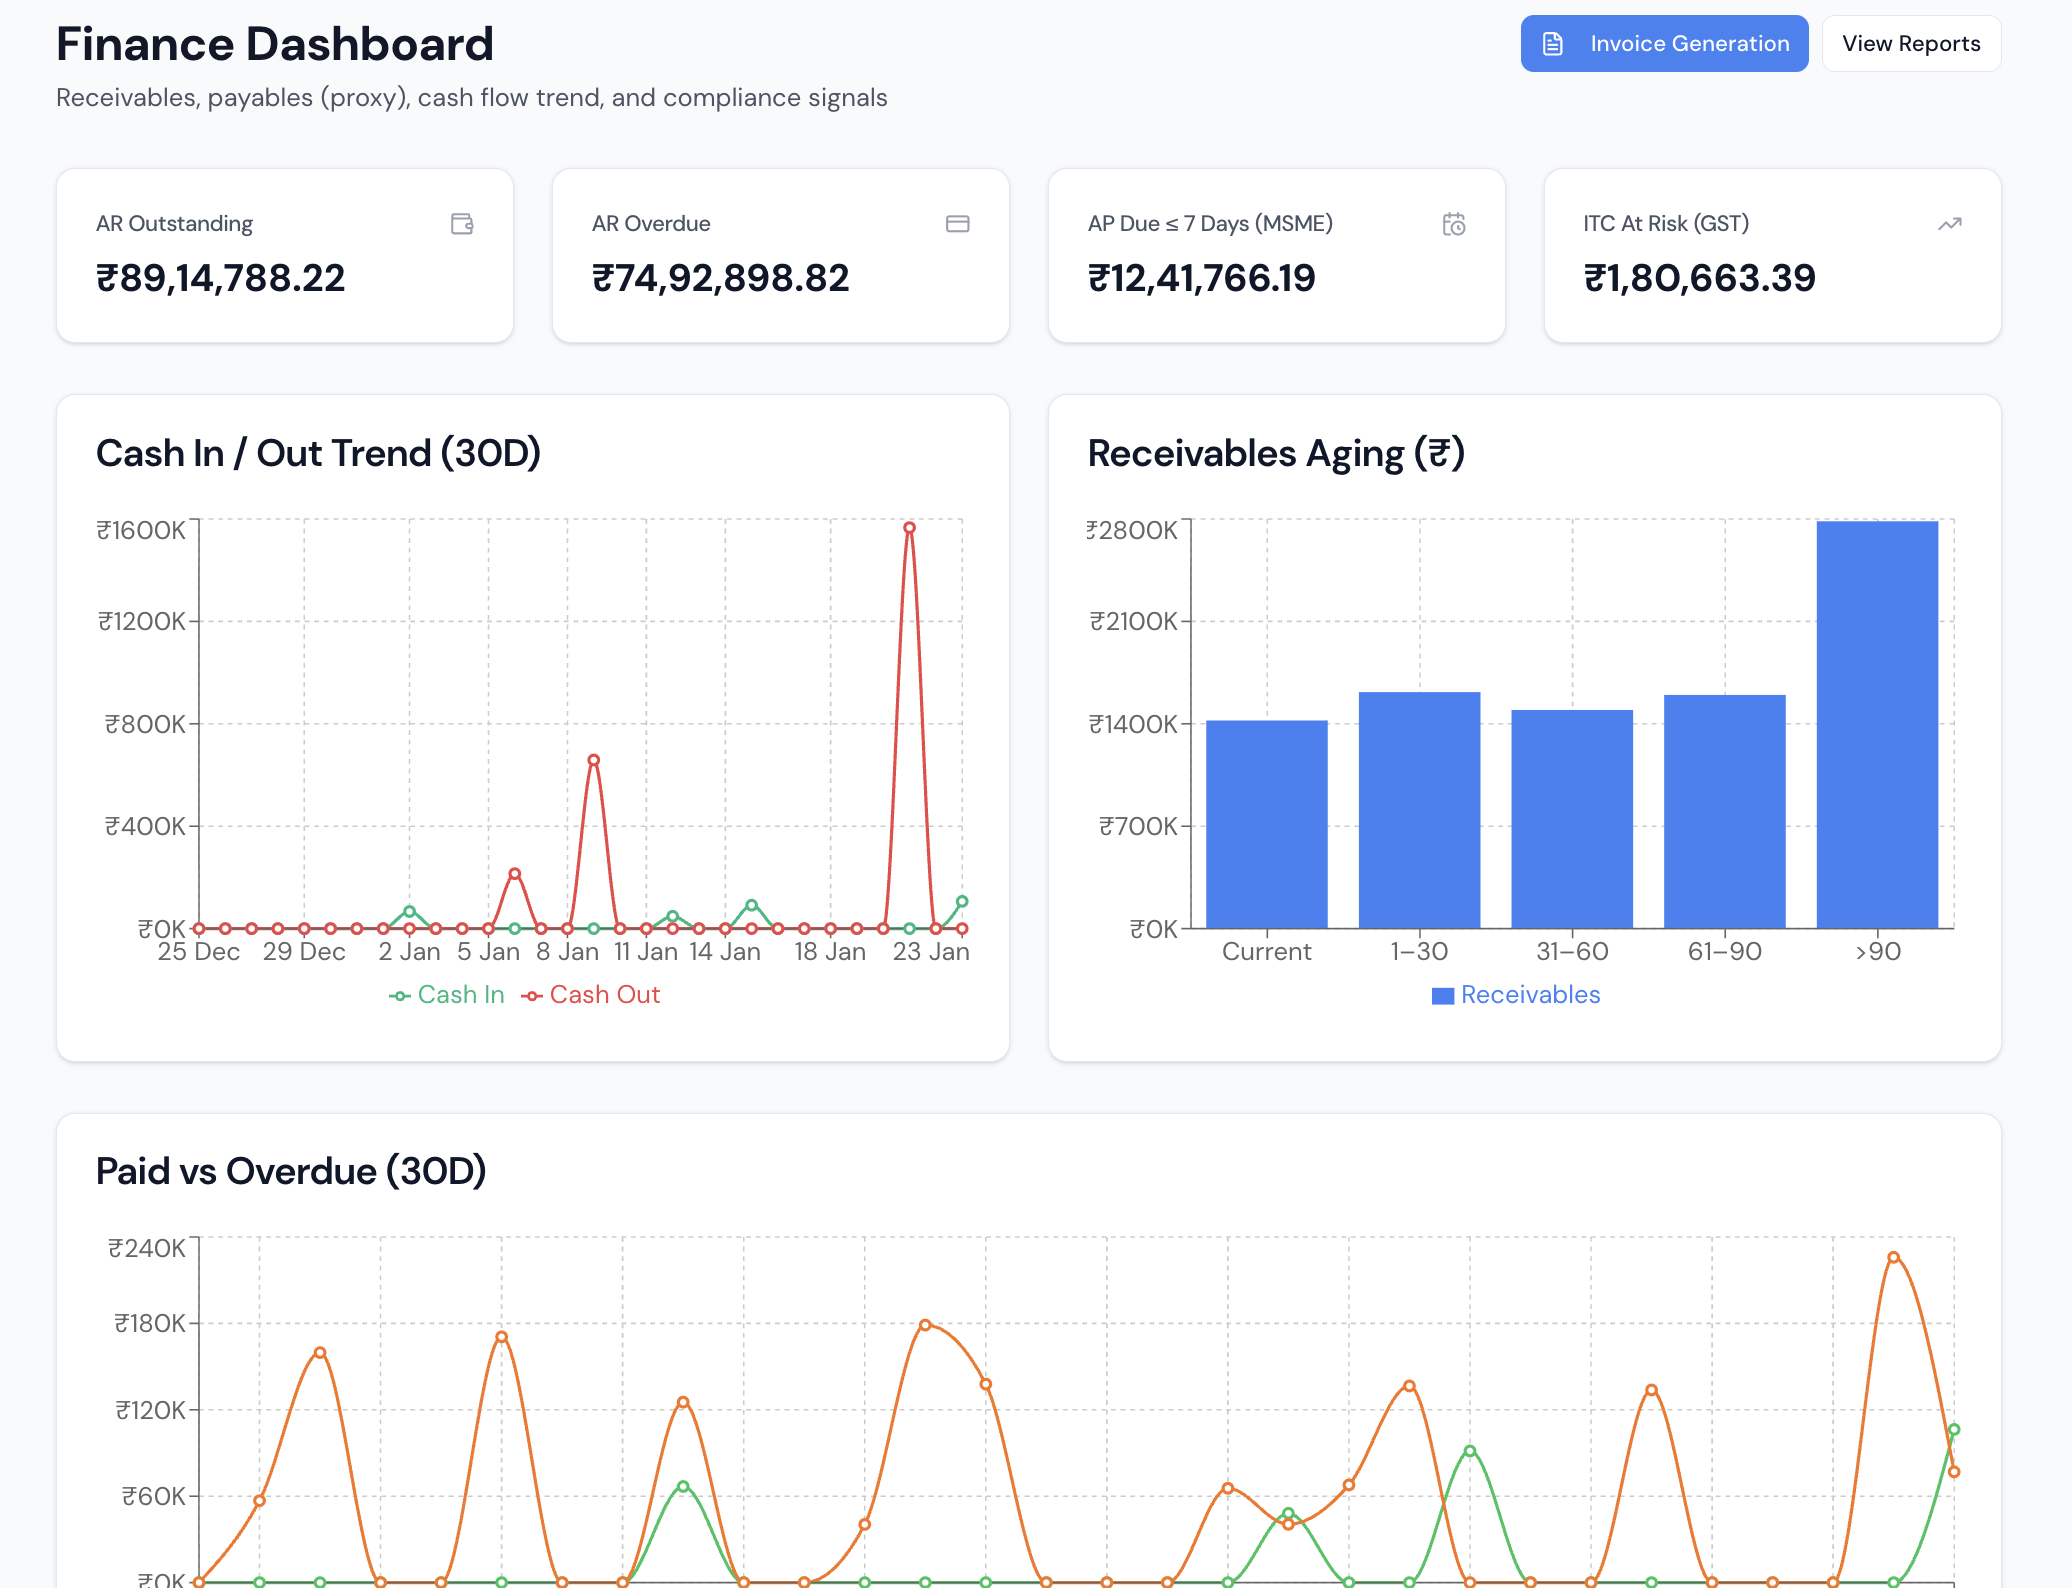Toggle the Cash Out legend series
2072x1588 pixels.
[604, 995]
